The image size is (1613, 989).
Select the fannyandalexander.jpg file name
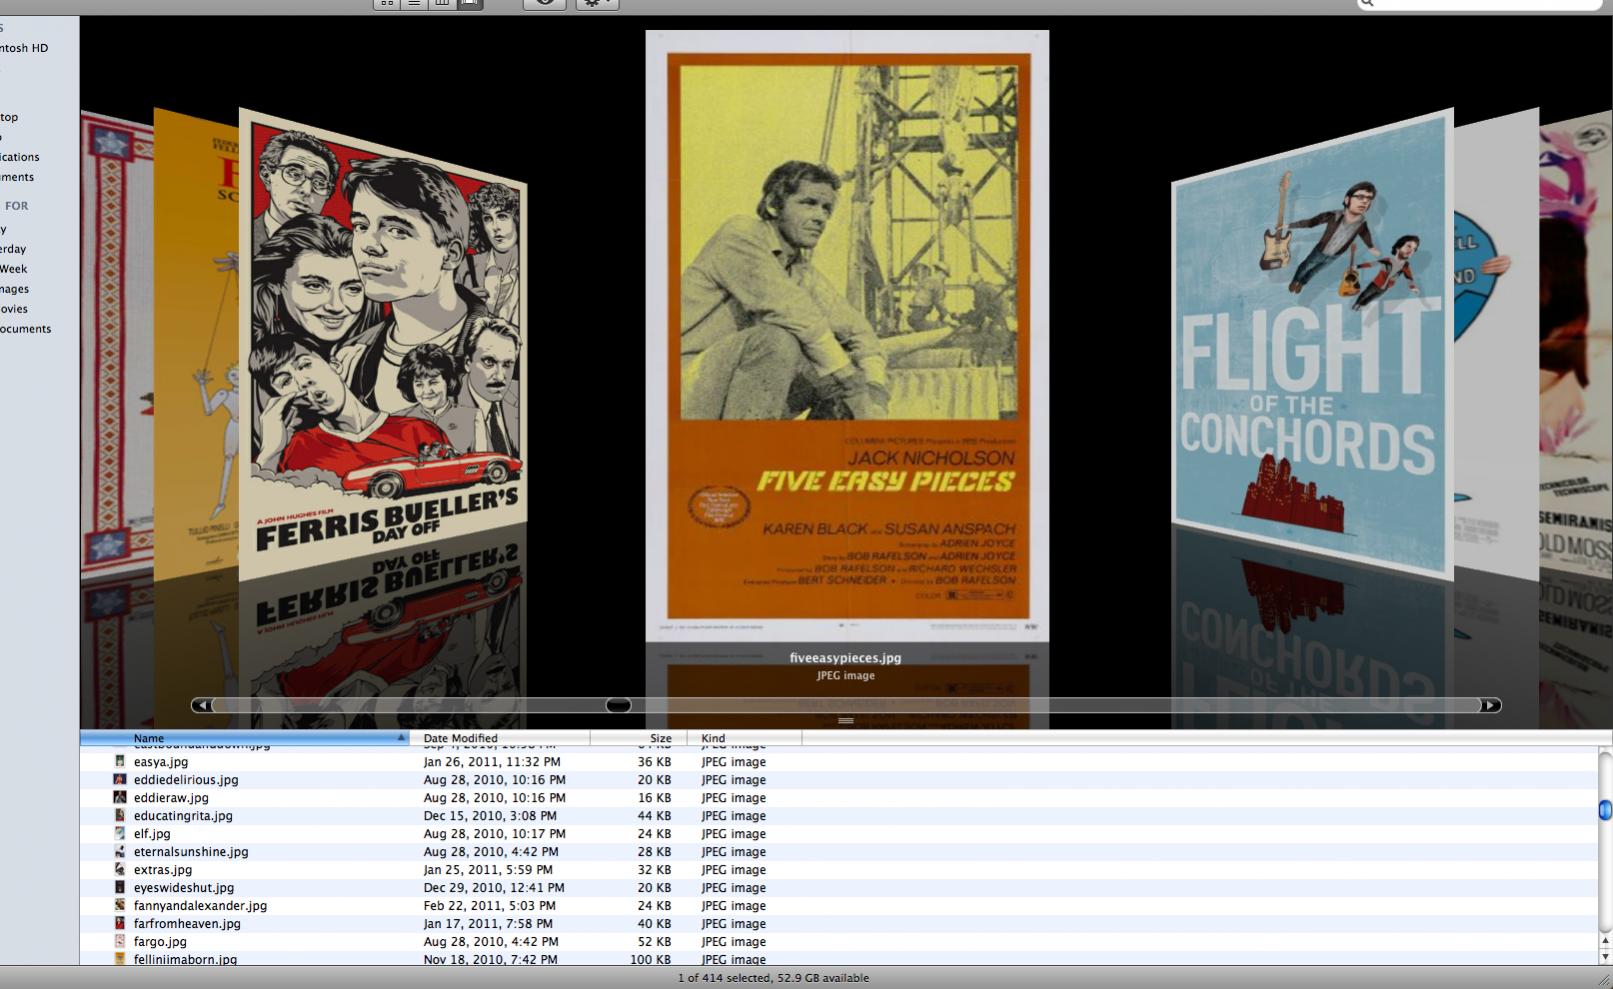point(200,906)
